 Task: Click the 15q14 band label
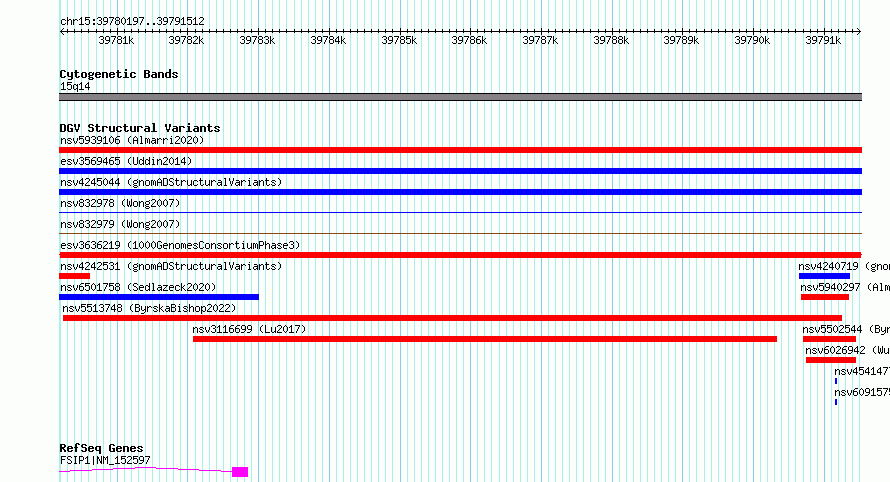pyautogui.click(x=75, y=86)
